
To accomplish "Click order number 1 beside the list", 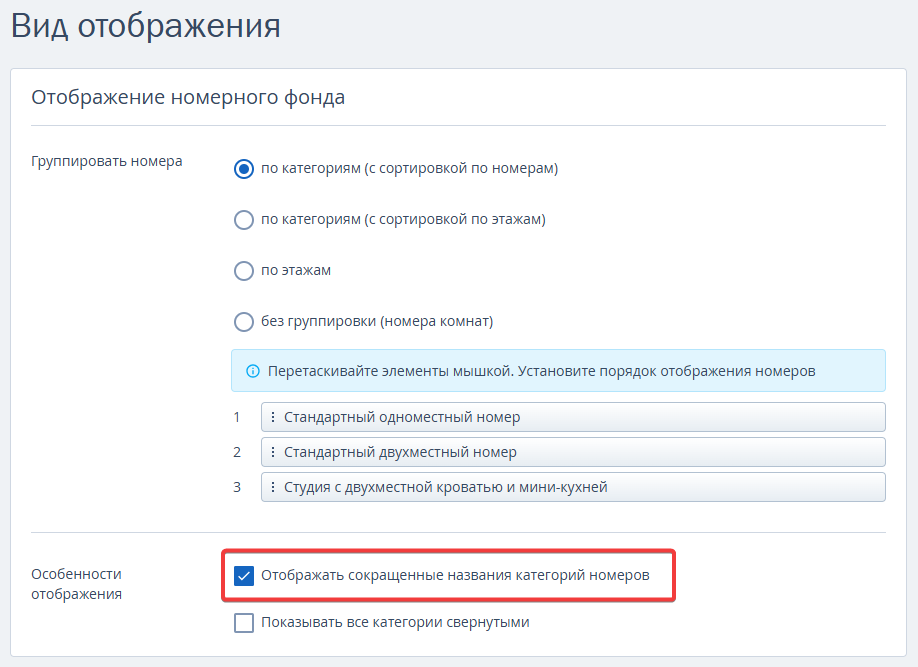I will (x=237, y=417).
